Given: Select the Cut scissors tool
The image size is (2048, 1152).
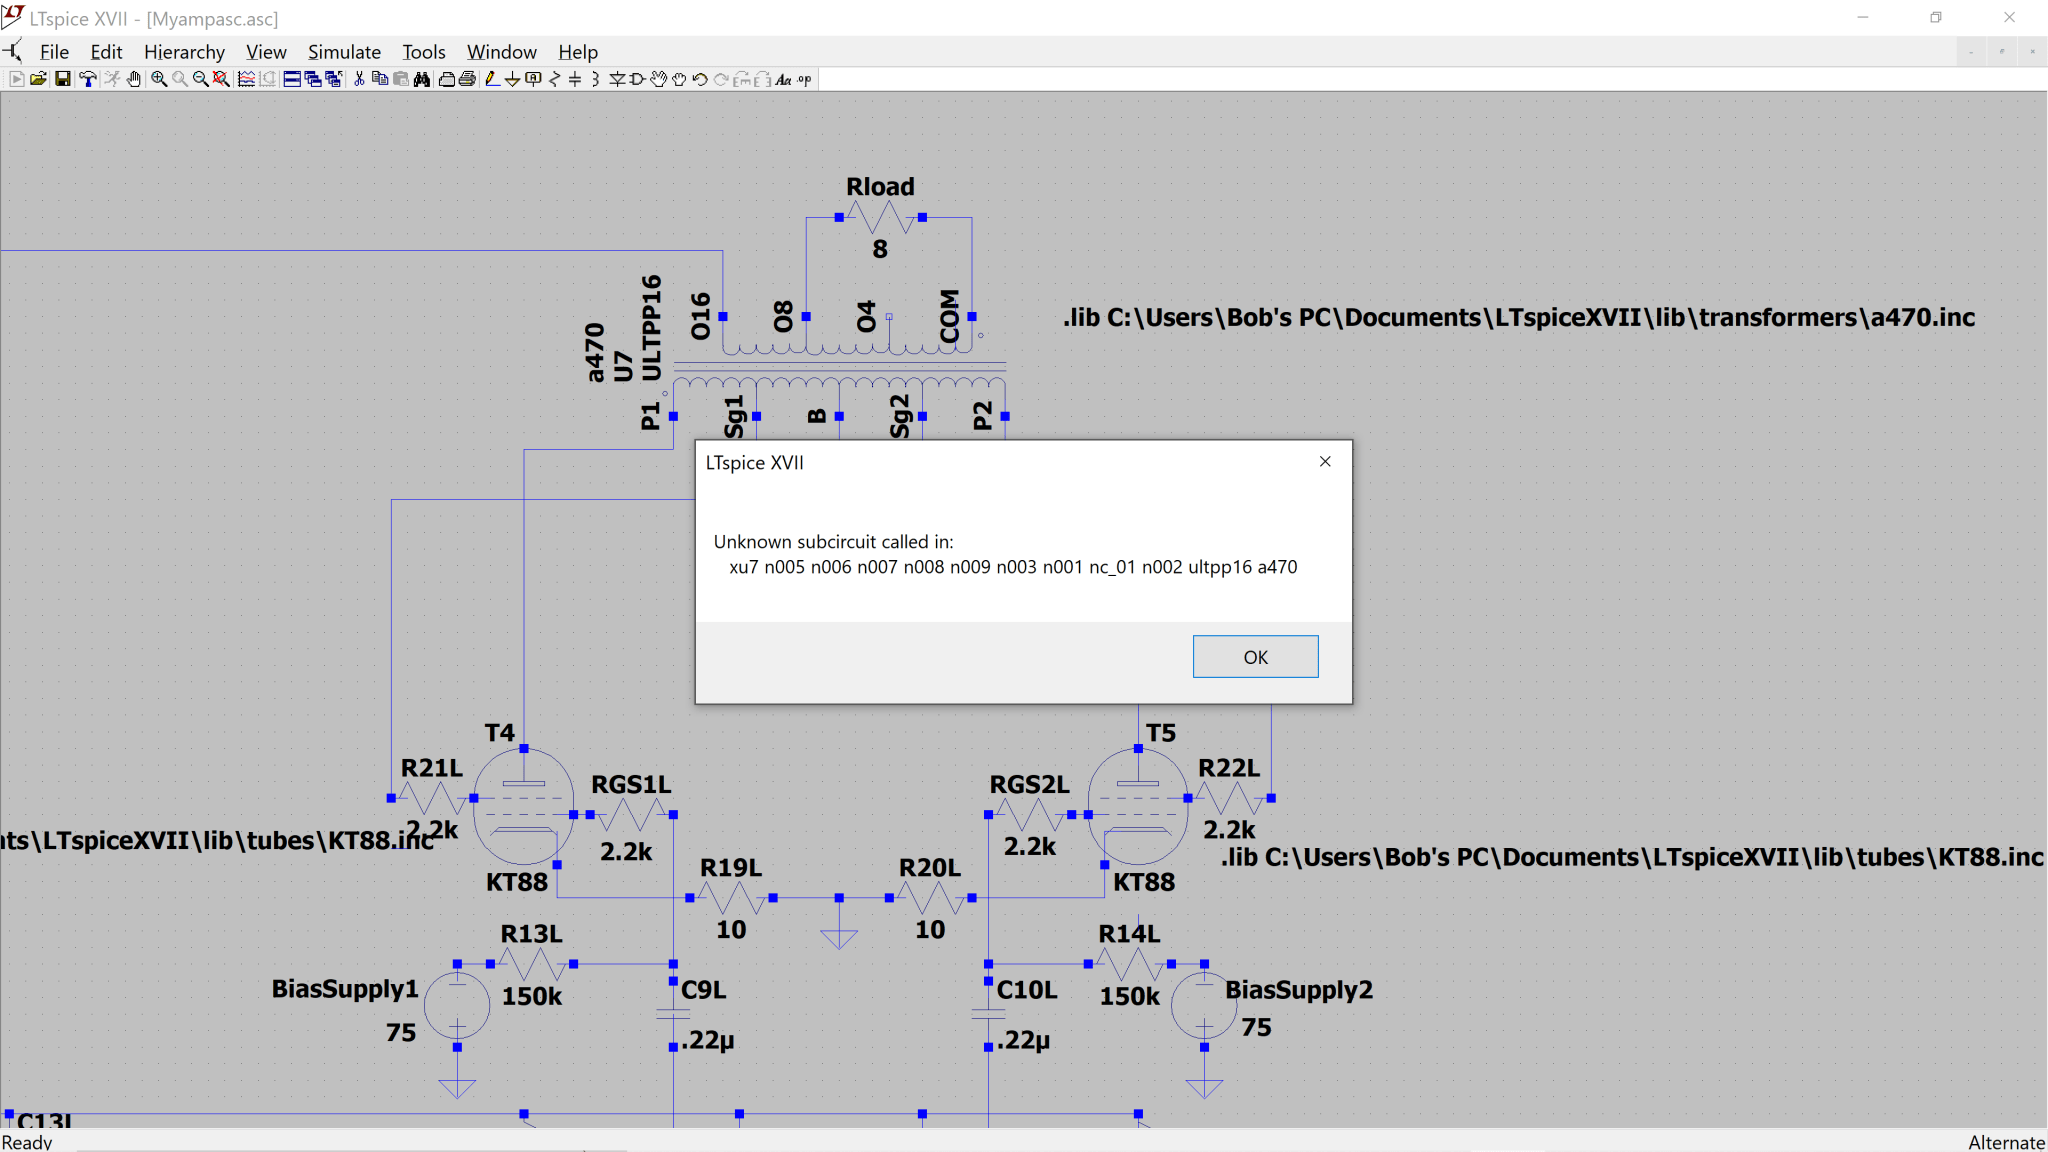Looking at the screenshot, I should click(359, 79).
